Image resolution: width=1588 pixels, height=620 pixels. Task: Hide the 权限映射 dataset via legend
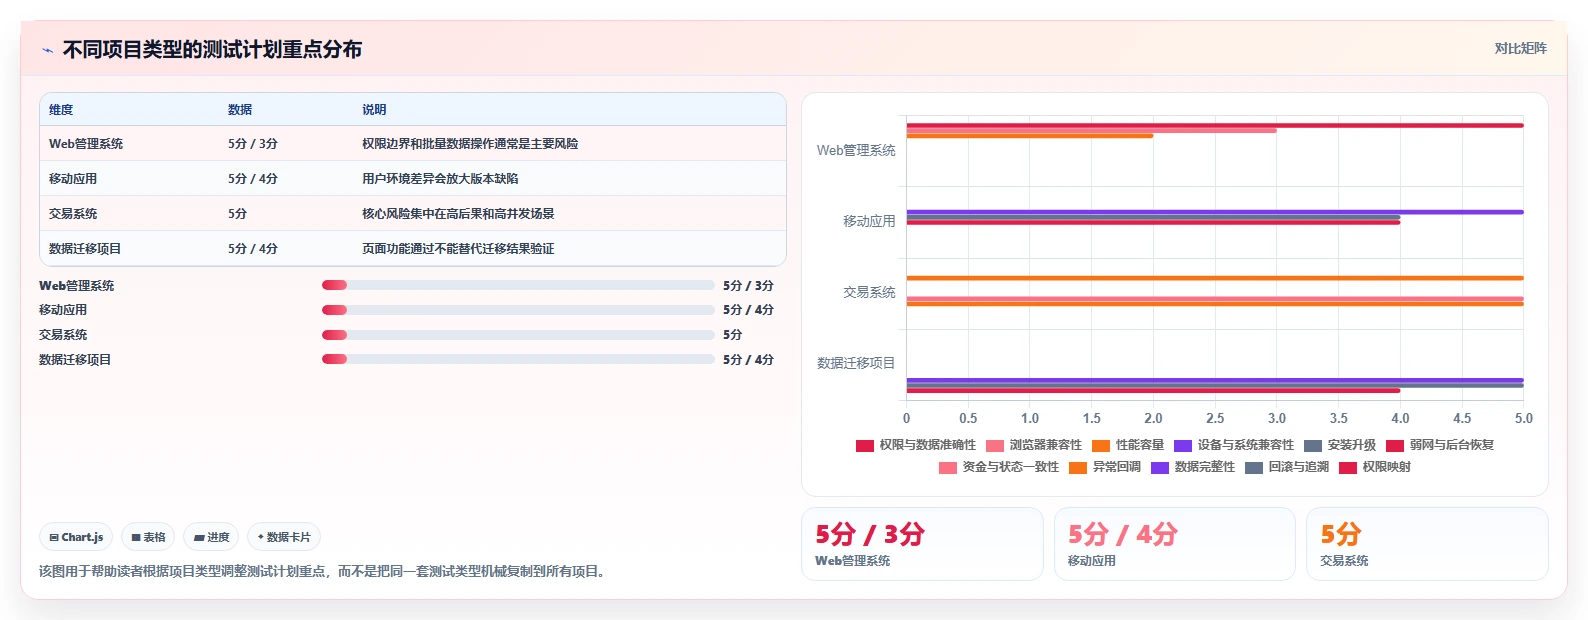click(x=1375, y=467)
